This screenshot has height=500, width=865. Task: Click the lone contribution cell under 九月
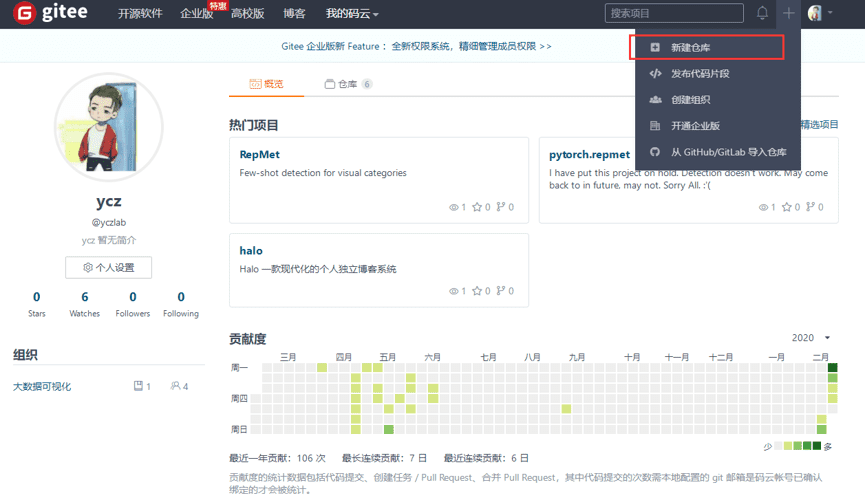(567, 409)
